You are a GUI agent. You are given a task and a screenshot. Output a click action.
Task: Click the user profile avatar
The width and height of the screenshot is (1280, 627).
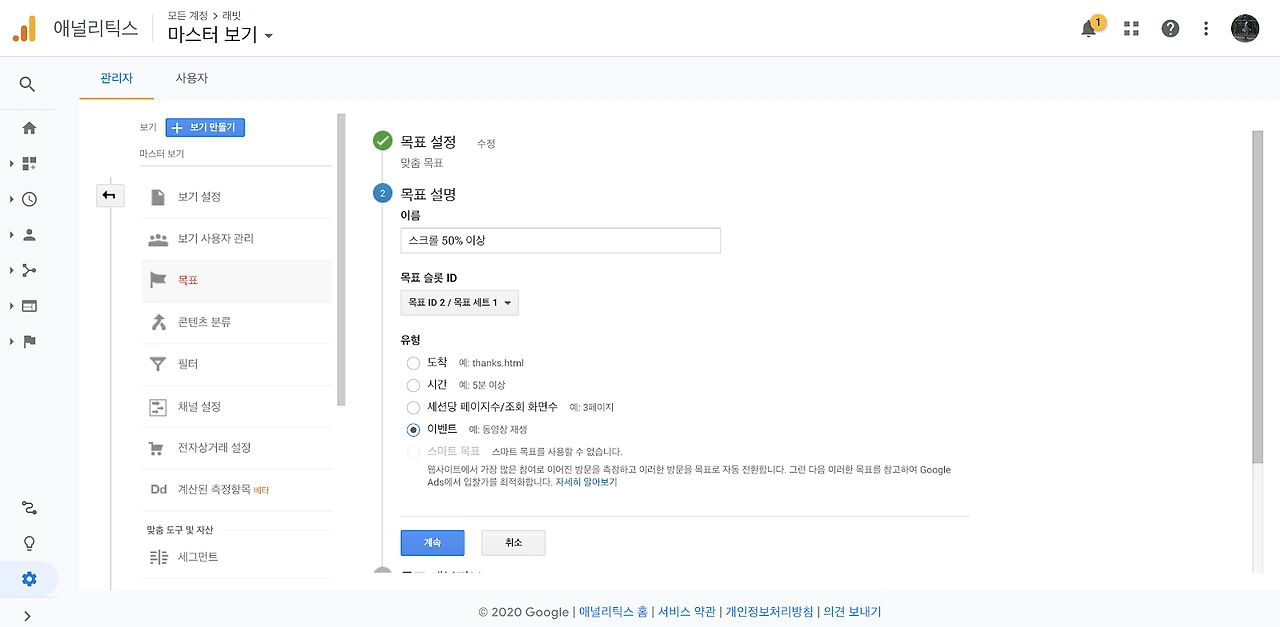(x=1245, y=28)
